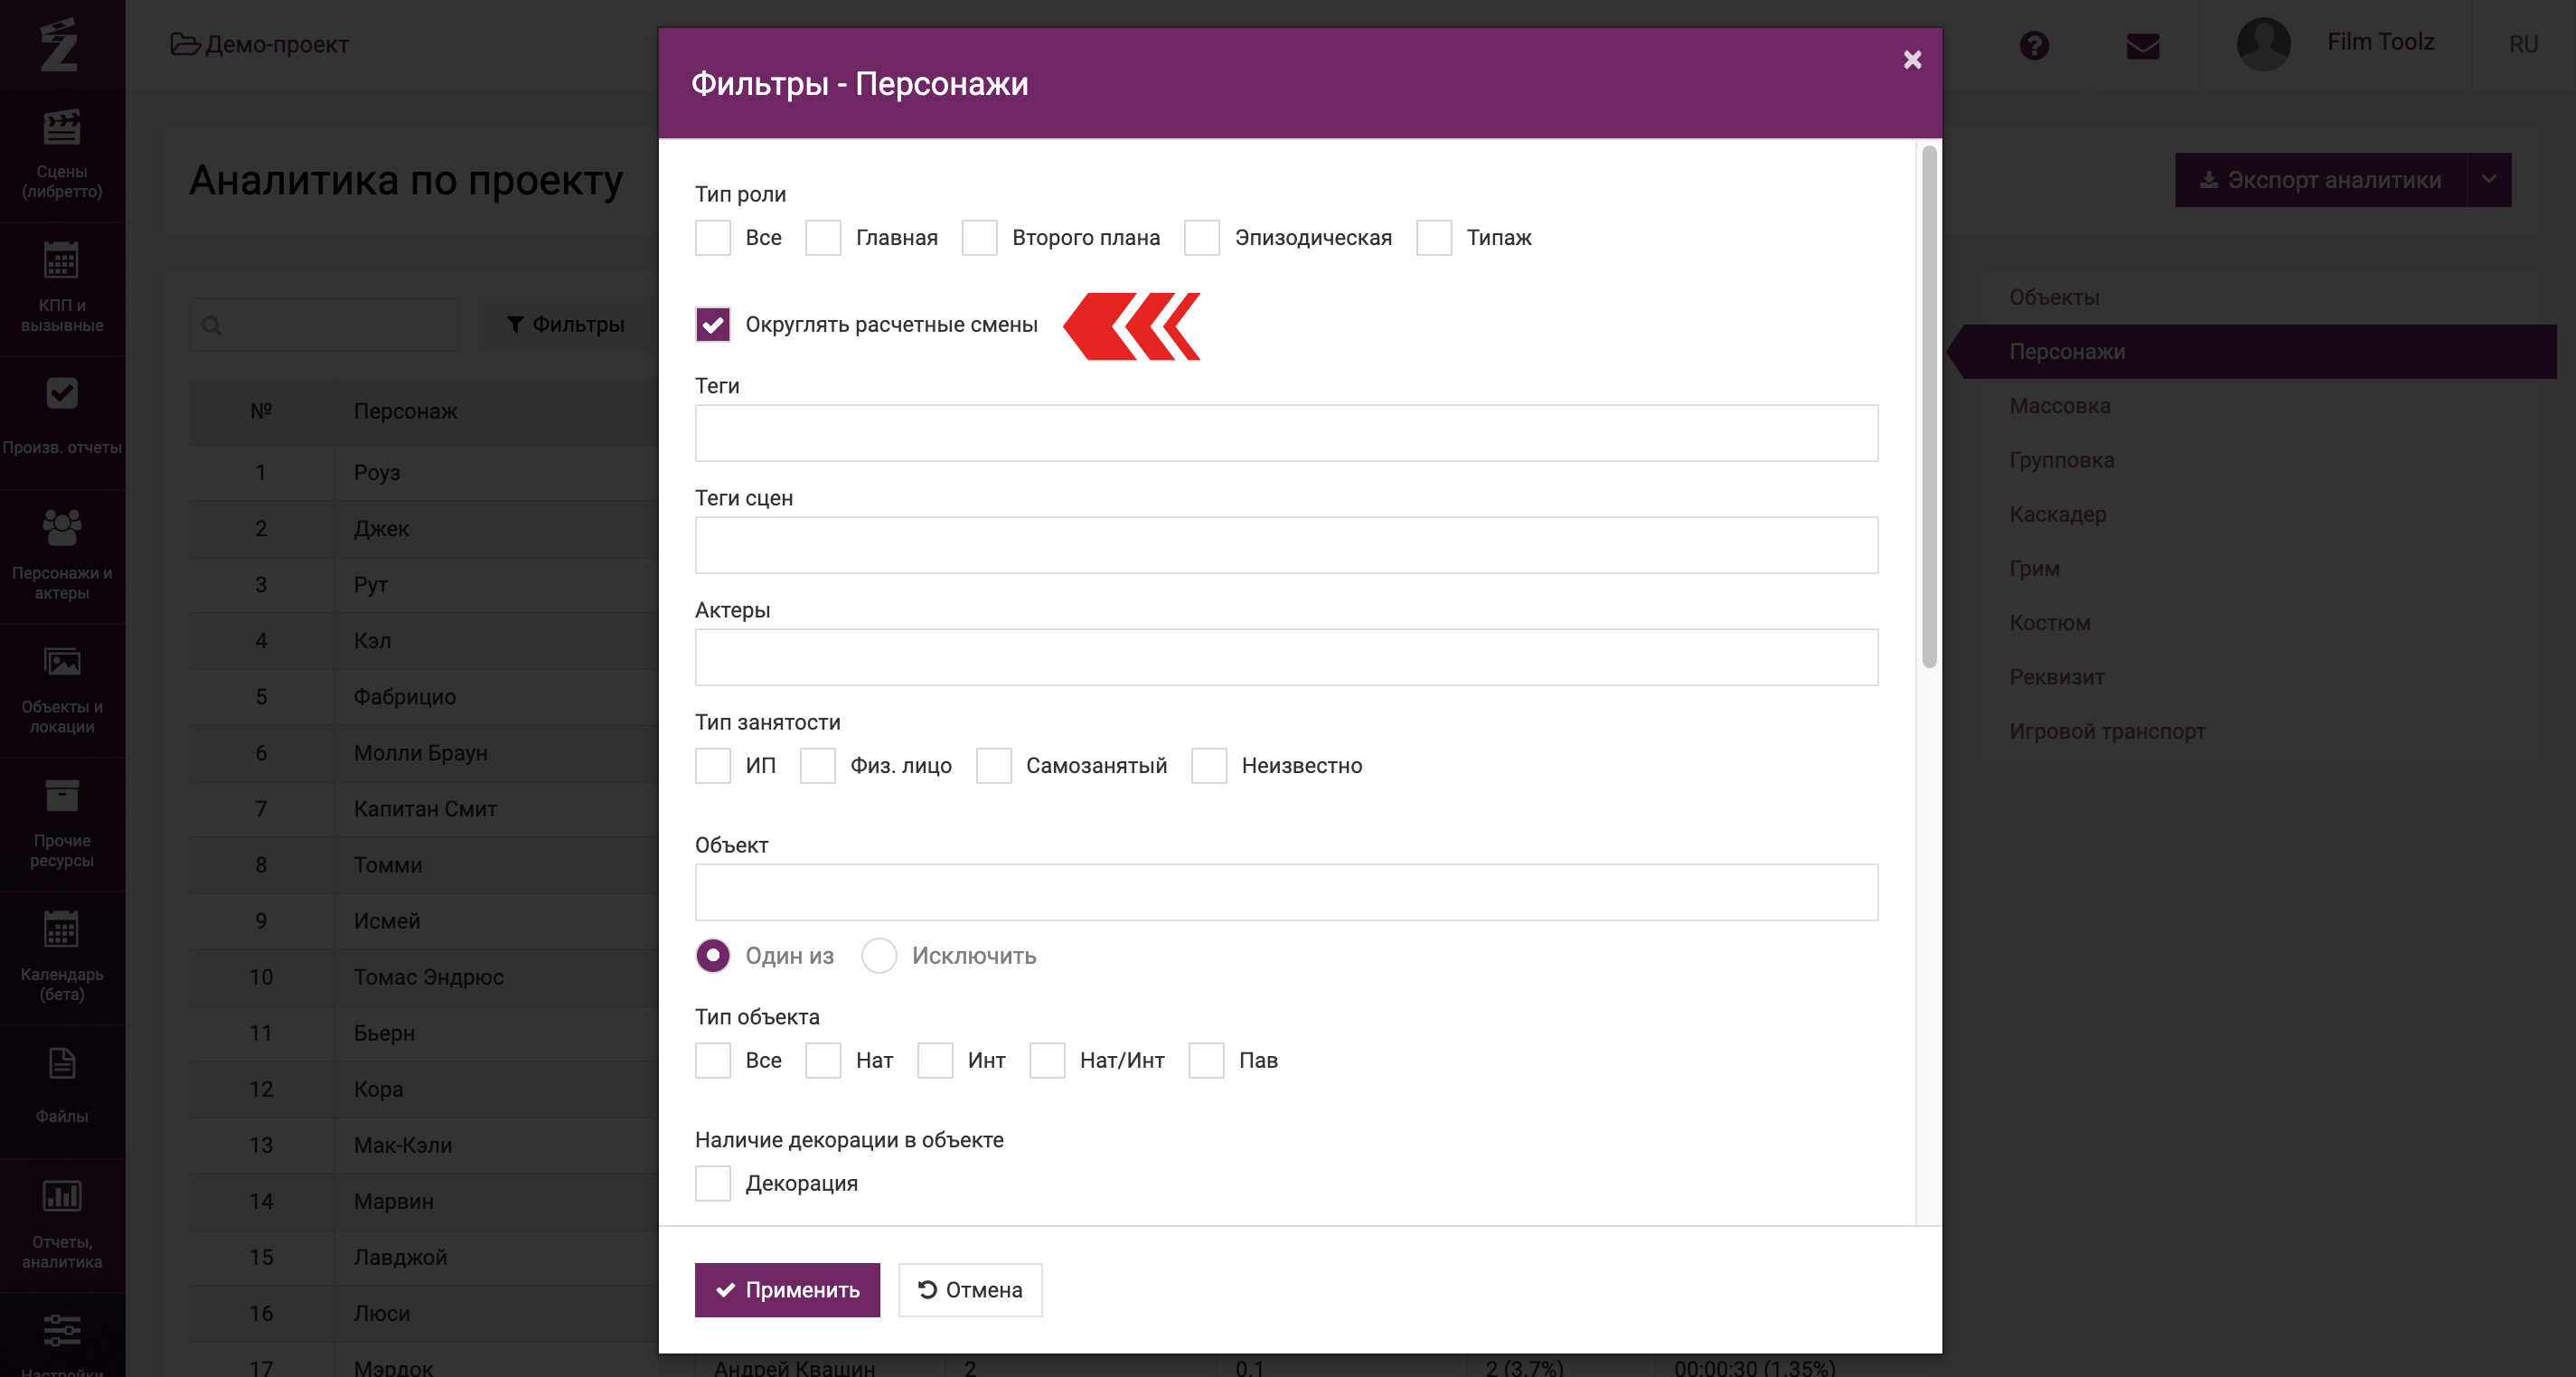Check Все under Тип объекта
The width and height of the screenshot is (2576, 1377).
713,1061
